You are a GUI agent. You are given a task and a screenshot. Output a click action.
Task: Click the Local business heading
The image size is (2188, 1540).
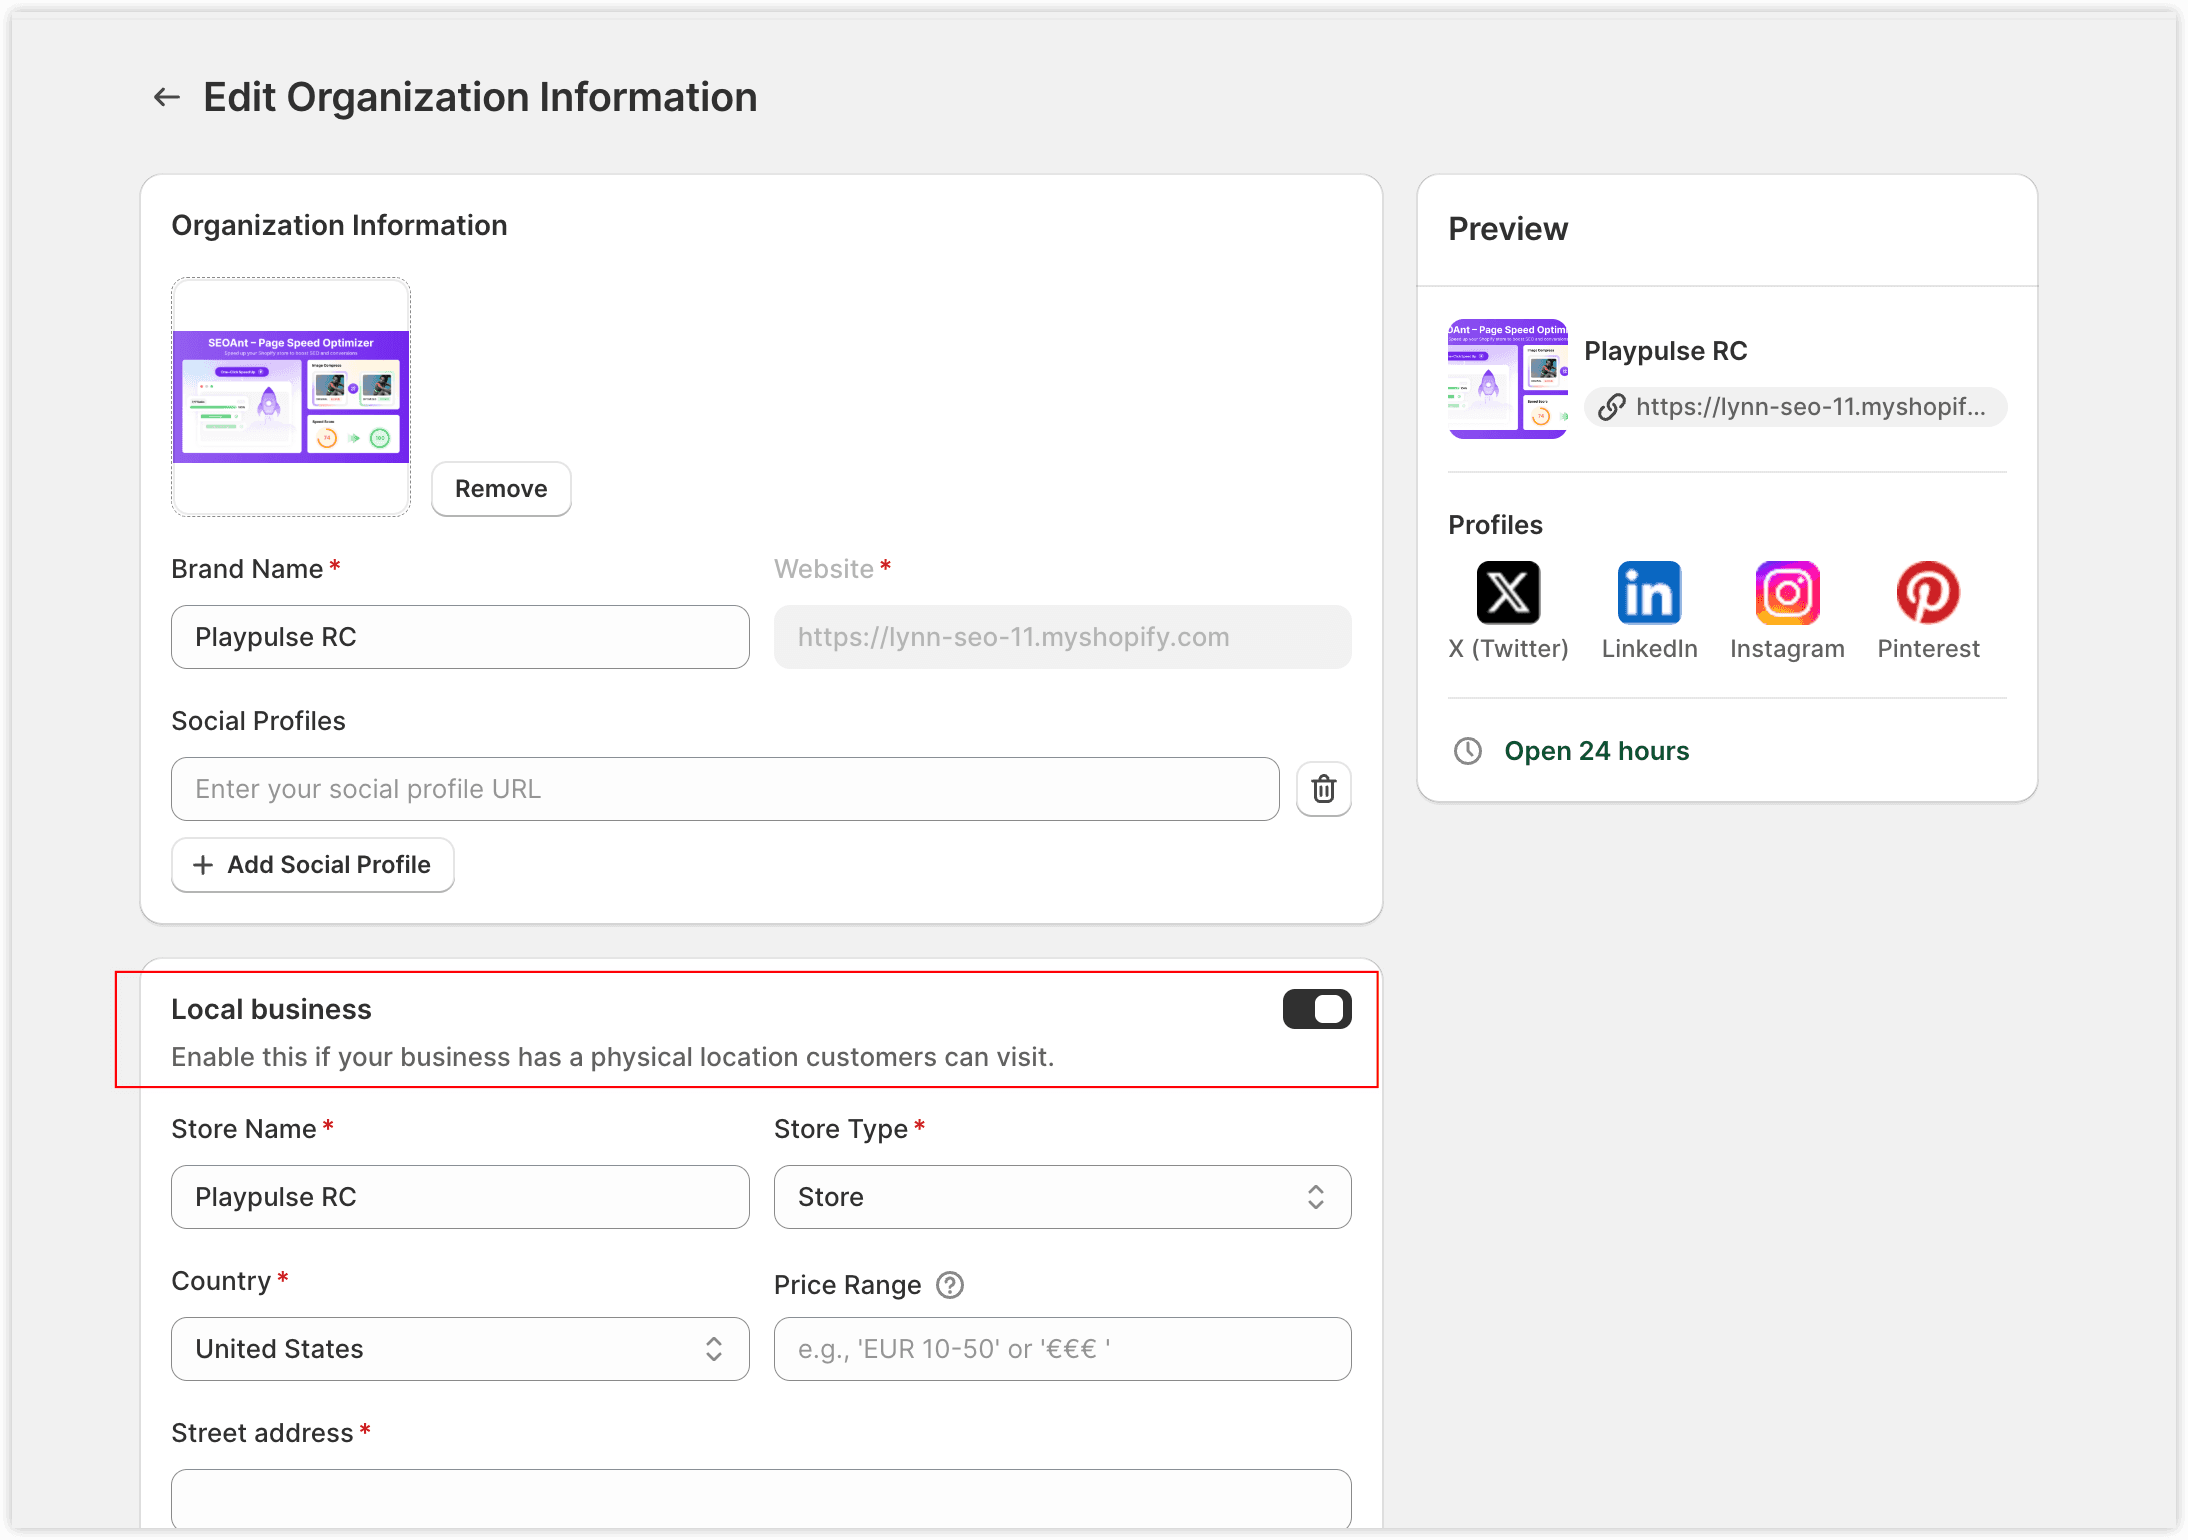[x=271, y=1009]
